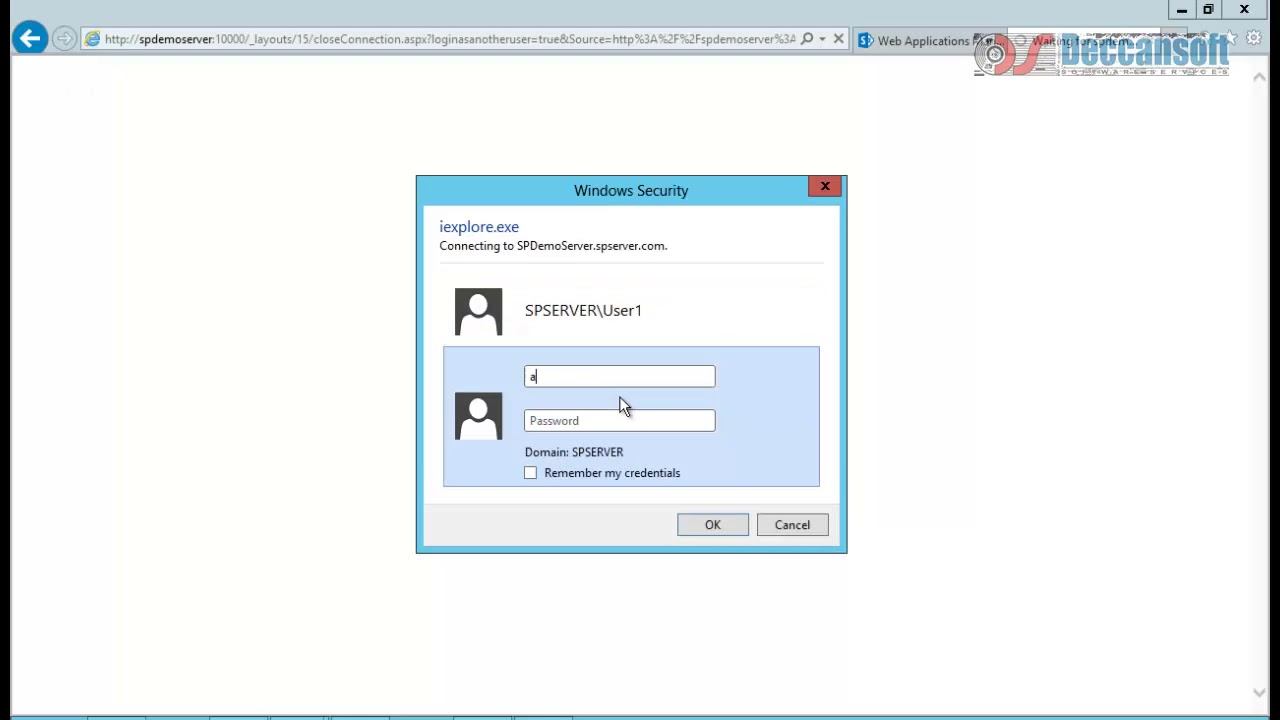Select the SPSERVER\User1 account tile
This screenshot has width=1280, height=720.
point(631,311)
